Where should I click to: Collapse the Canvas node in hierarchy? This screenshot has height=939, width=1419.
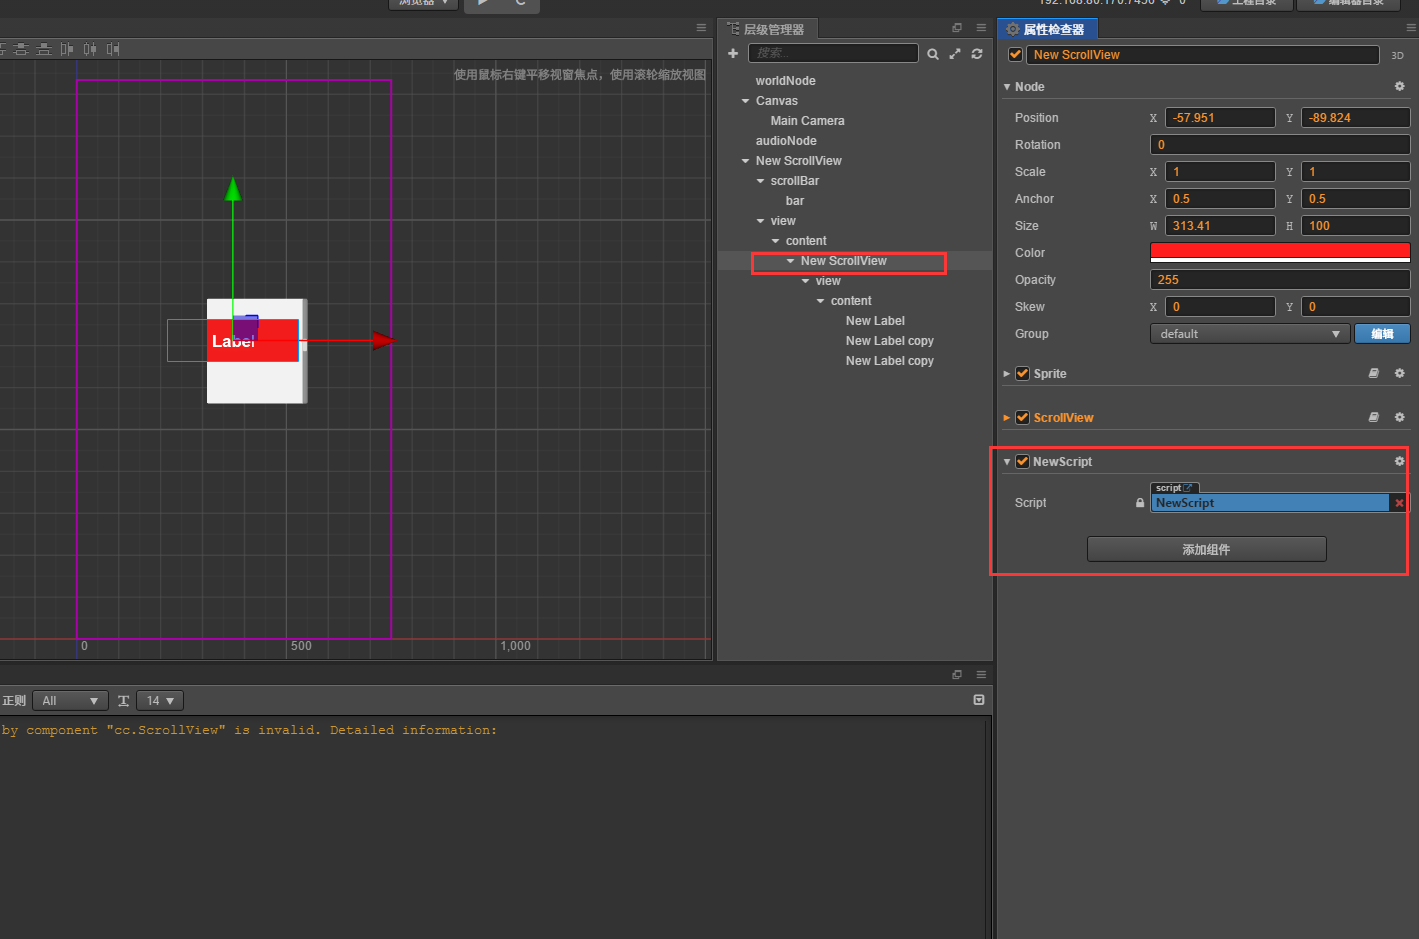pyautogui.click(x=745, y=100)
